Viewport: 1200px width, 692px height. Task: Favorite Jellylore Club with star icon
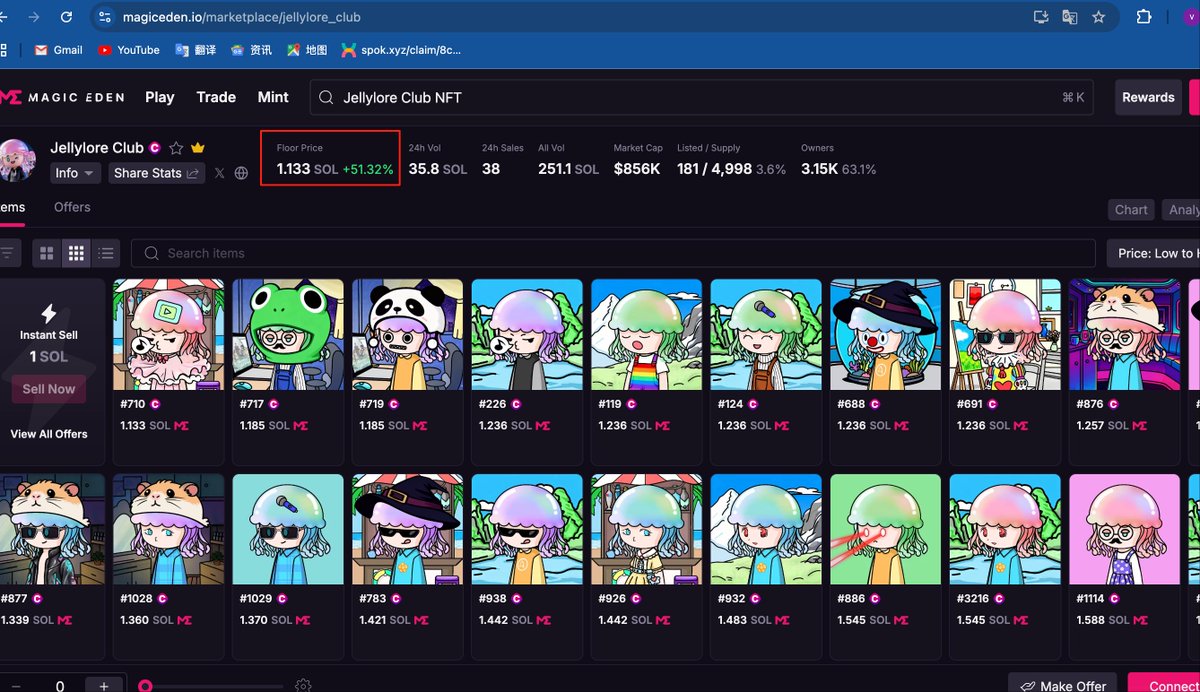point(177,148)
